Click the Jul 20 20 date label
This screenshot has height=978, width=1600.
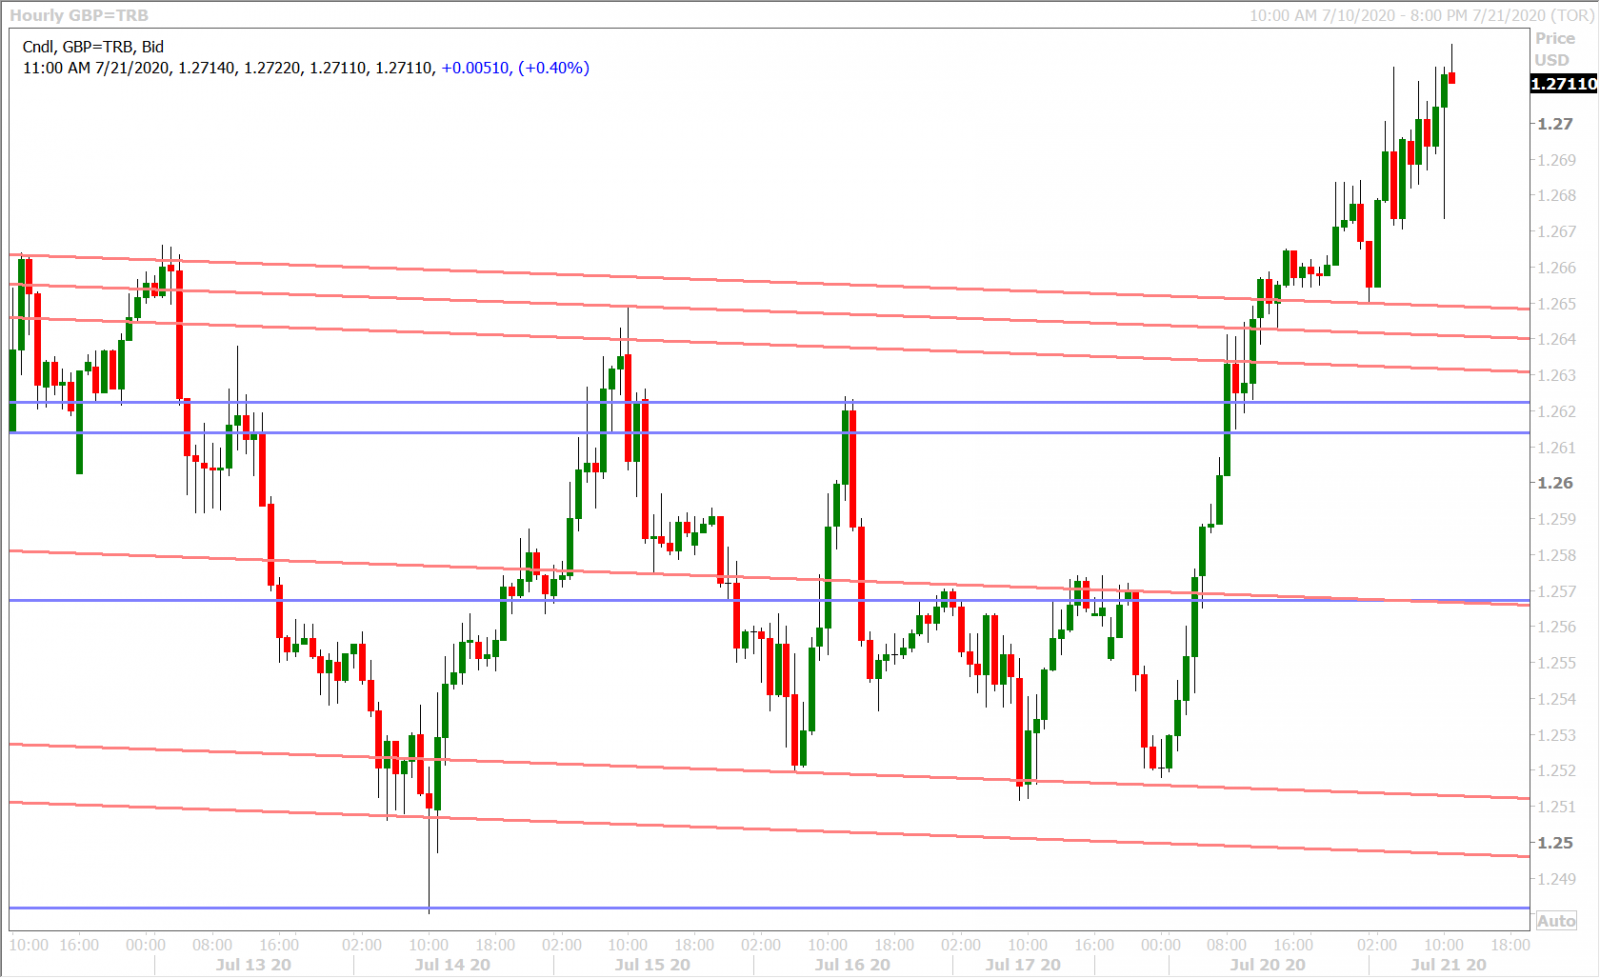tap(1267, 965)
